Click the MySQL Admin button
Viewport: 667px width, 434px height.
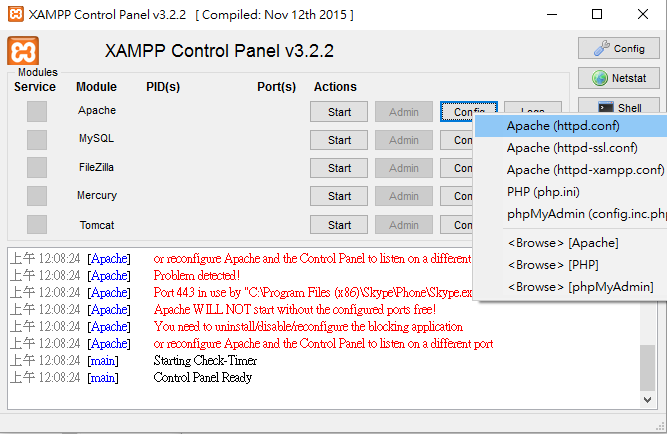[404, 140]
